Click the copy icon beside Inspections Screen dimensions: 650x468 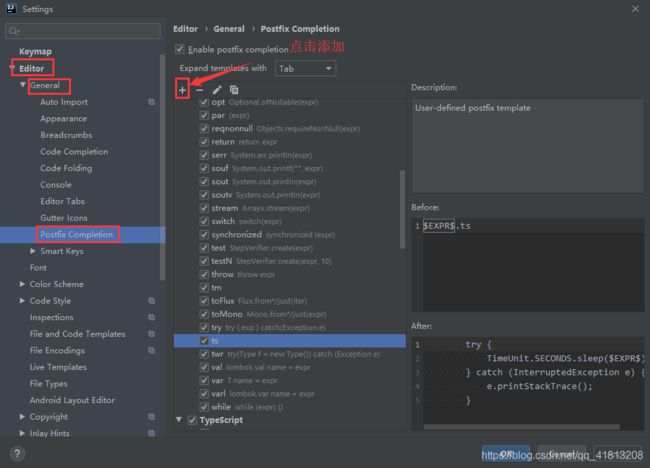click(x=152, y=317)
